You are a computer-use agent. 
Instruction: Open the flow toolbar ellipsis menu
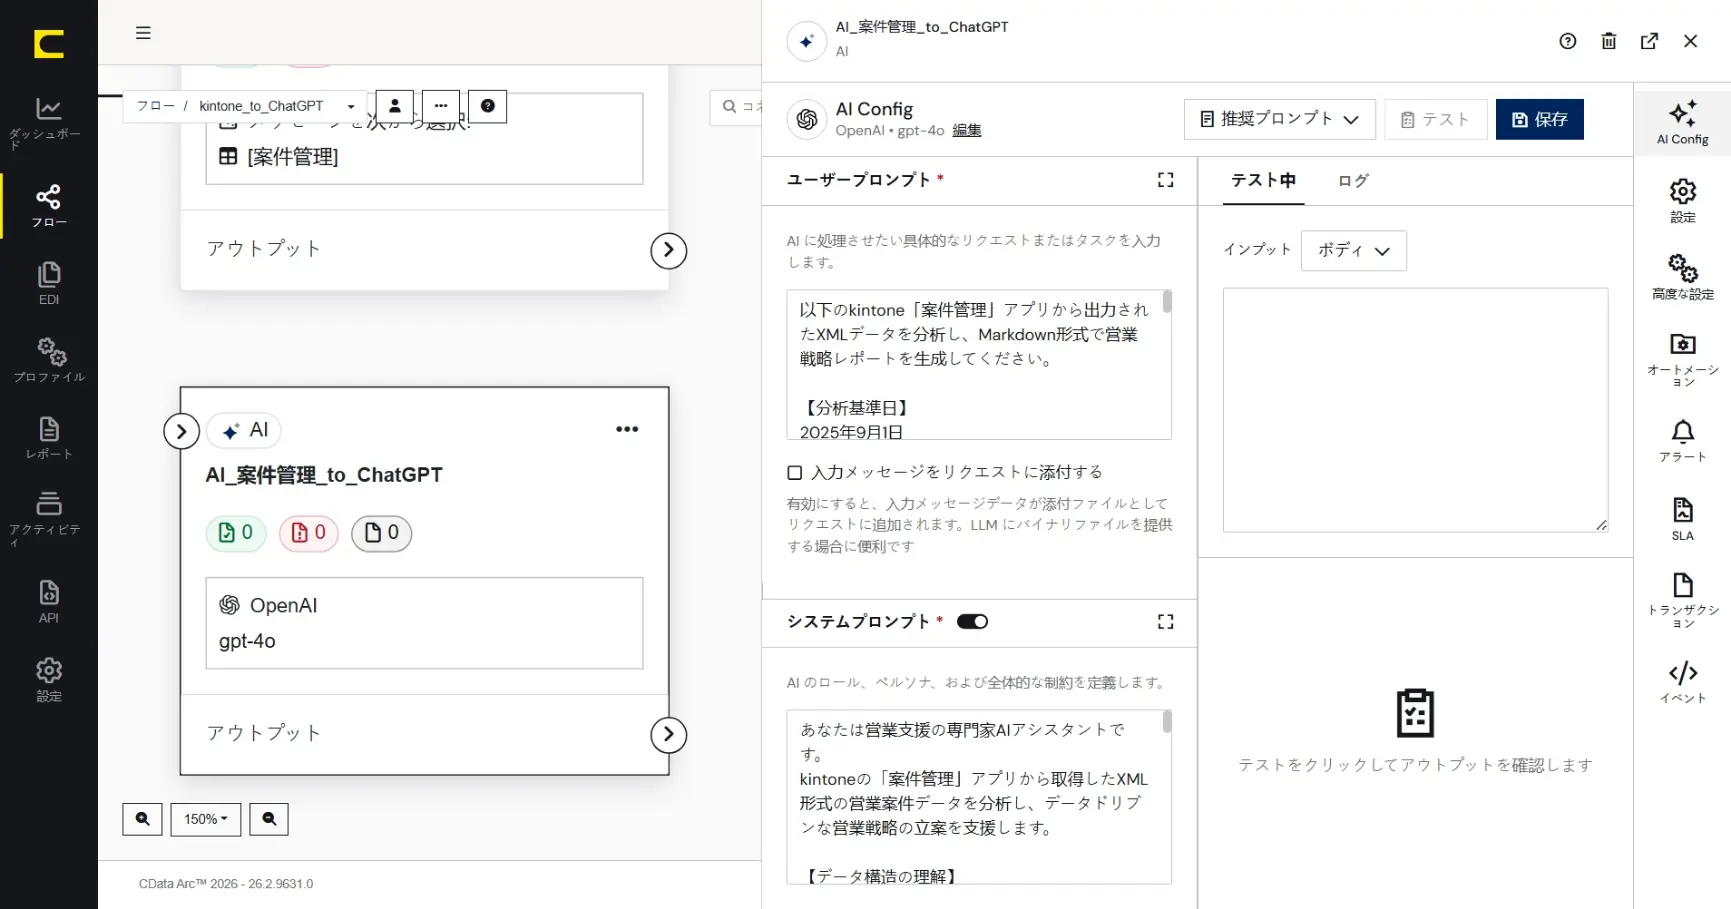click(x=441, y=105)
